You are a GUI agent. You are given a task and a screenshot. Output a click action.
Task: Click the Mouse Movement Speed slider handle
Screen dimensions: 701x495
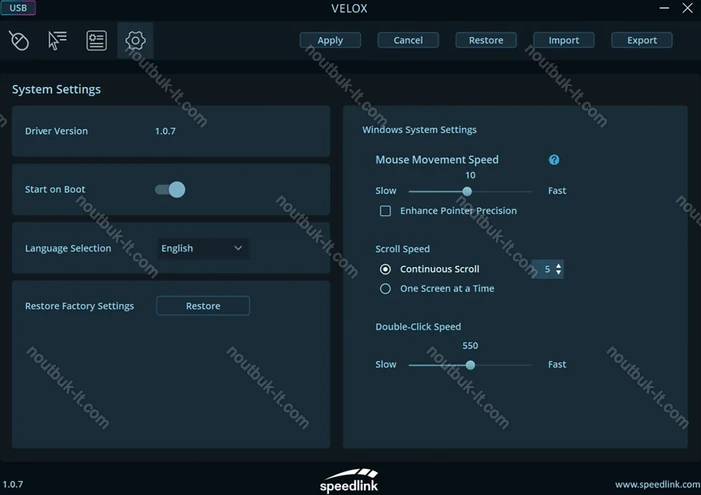(467, 191)
